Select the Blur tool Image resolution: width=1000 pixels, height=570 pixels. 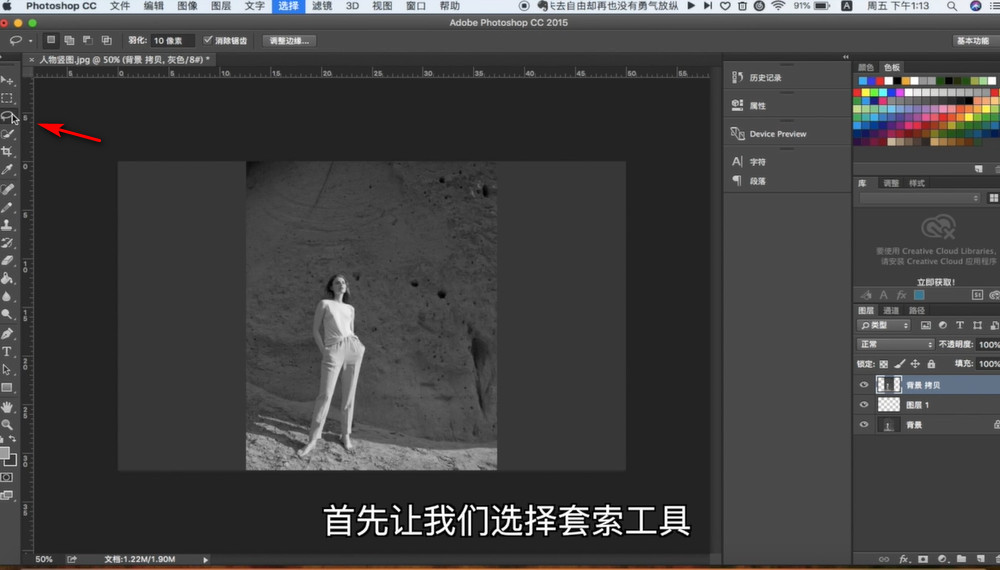click(x=7, y=296)
